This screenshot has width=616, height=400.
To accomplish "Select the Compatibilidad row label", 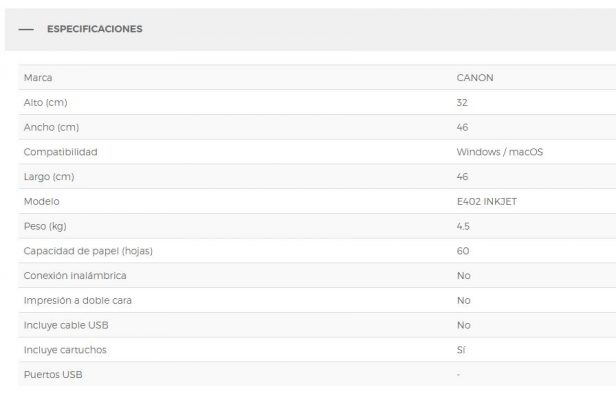I will [x=60, y=152].
